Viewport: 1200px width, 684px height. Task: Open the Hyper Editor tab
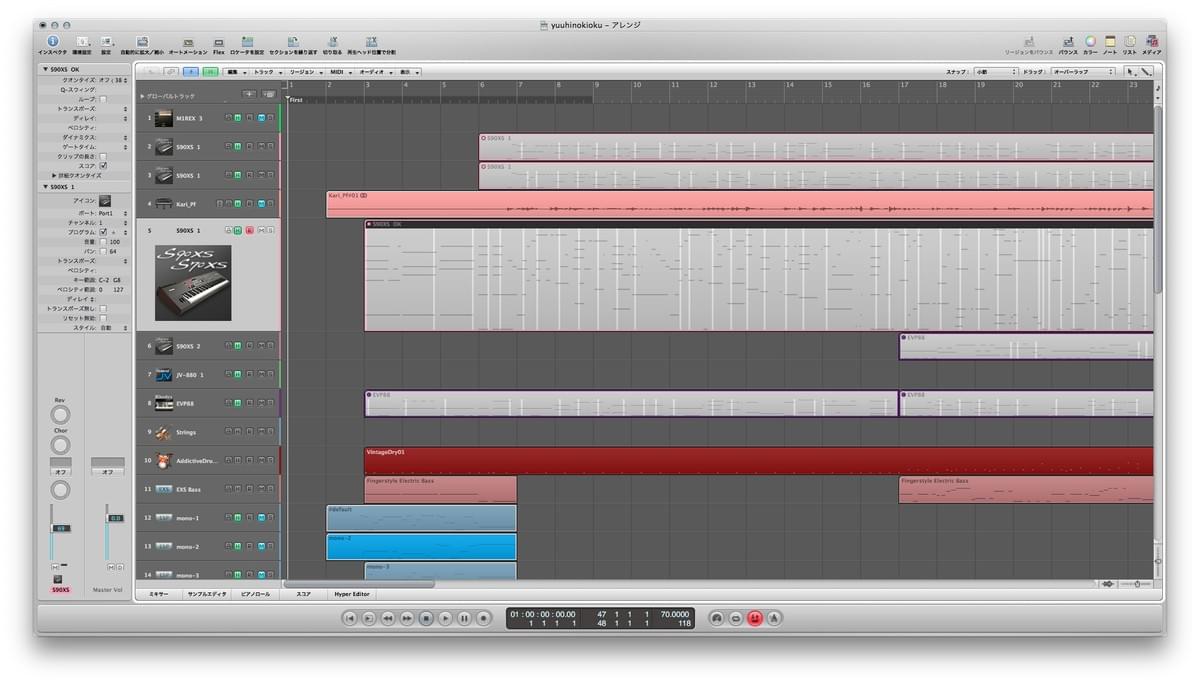[x=352, y=594]
